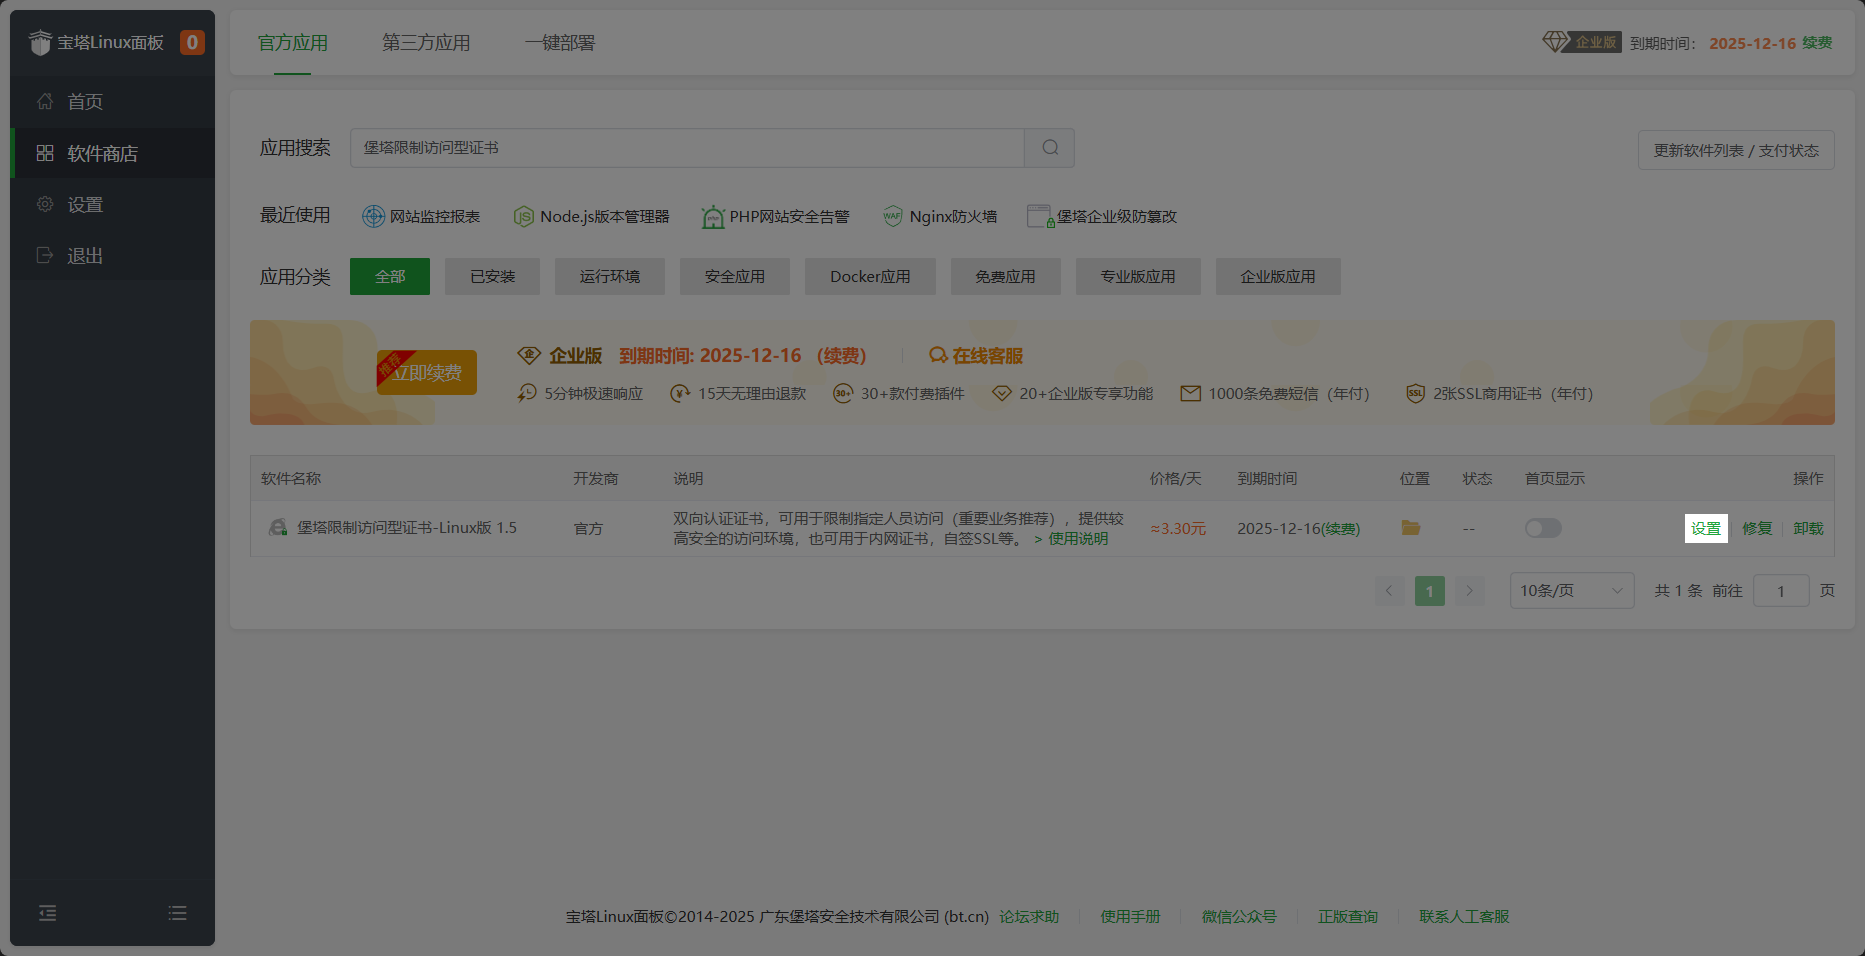Open Node.js版本管理器 from recently used apps
Viewport: 1865px width, 956px height.
pos(524,216)
